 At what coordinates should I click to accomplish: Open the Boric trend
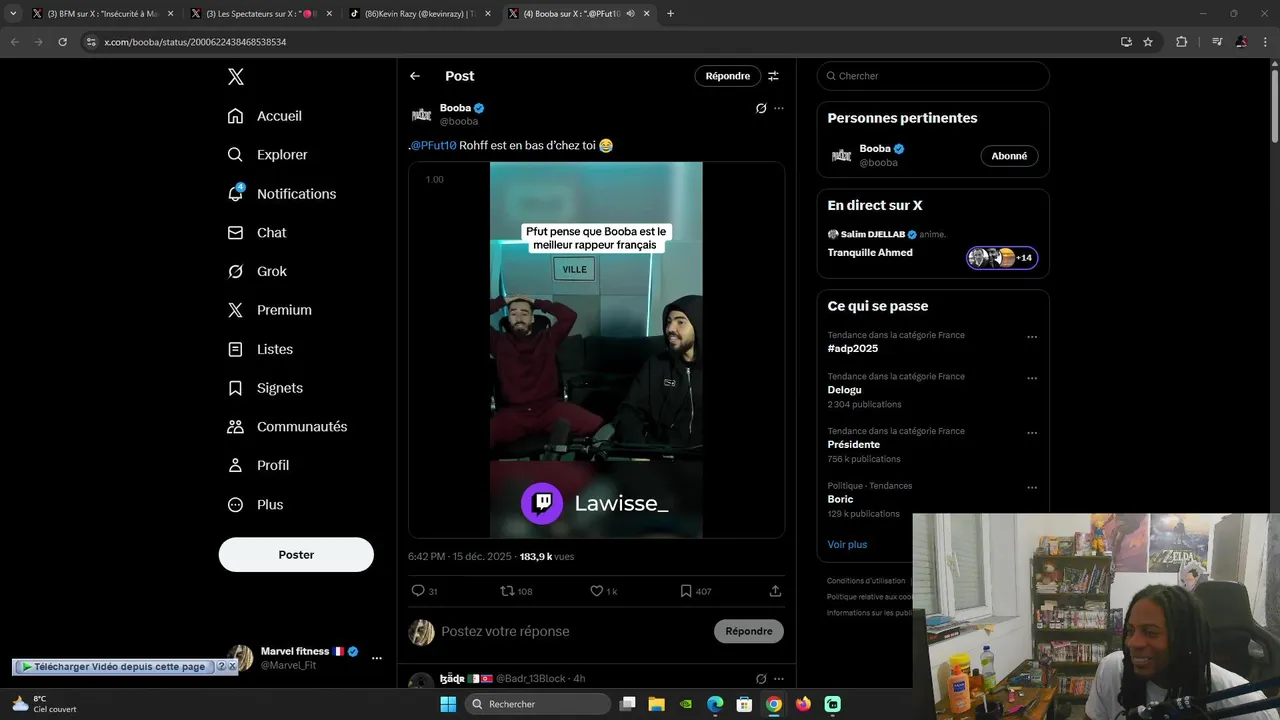coord(840,499)
